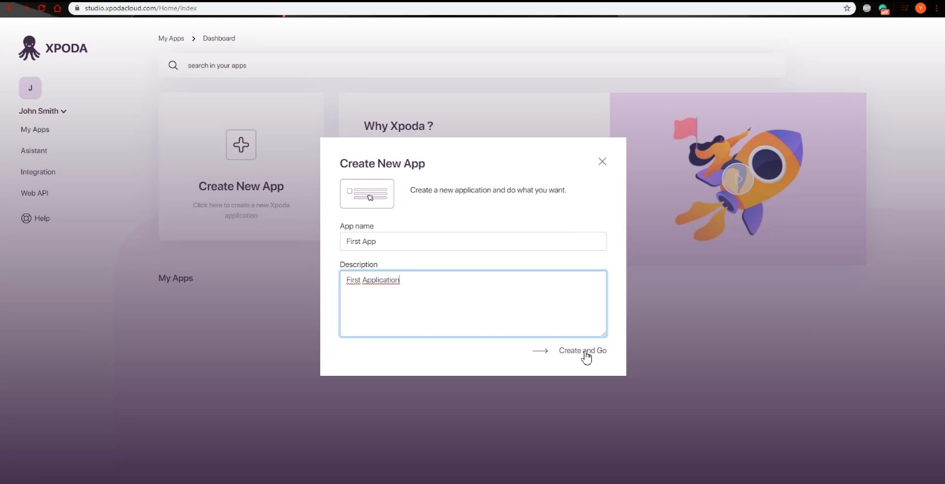Click the arrow icon beside Create and Go
Image resolution: width=945 pixels, height=484 pixels.
[x=540, y=351]
